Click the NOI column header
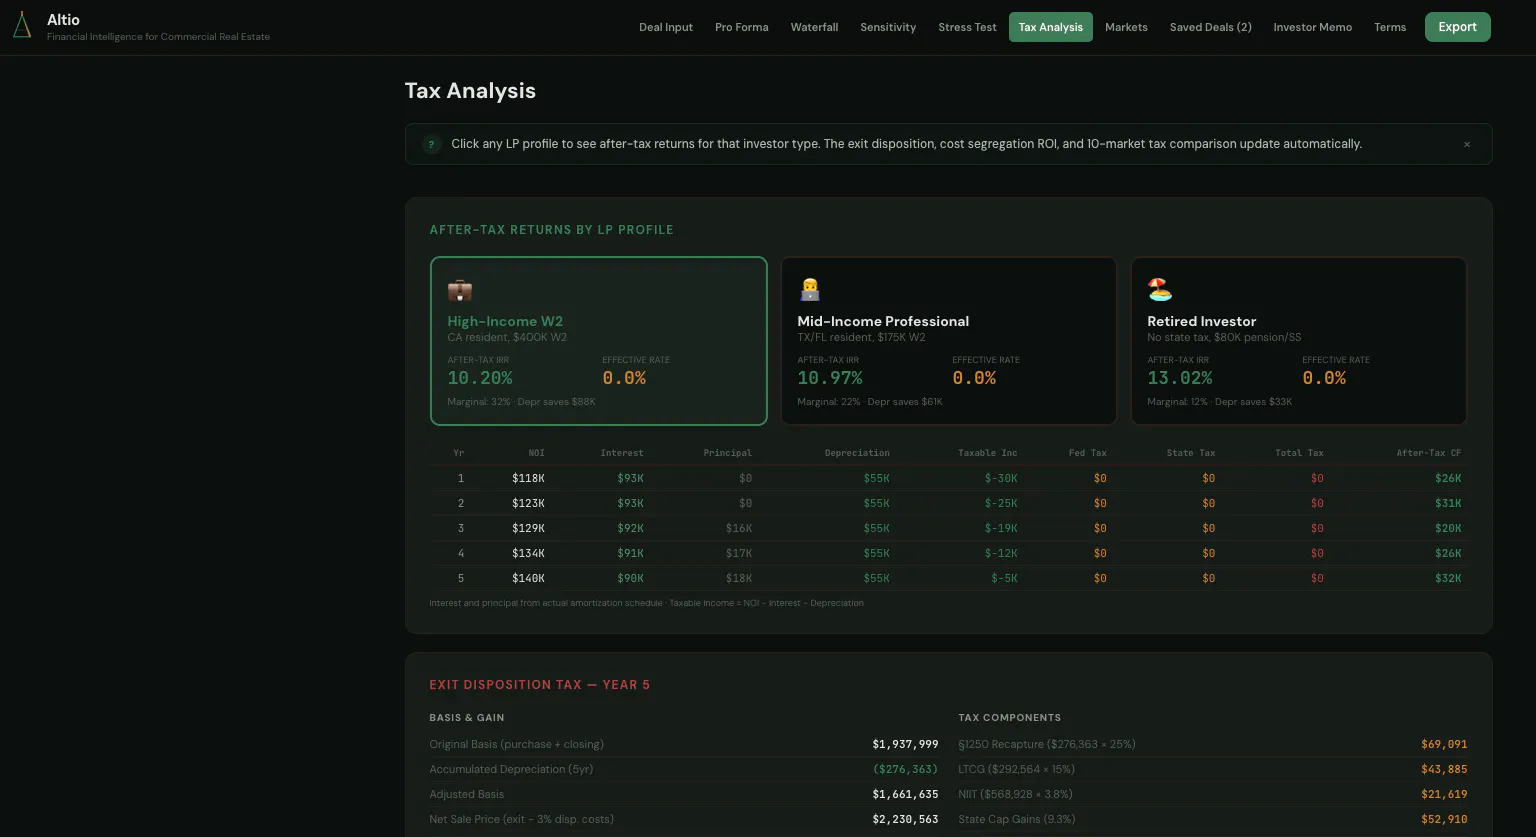This screenshot has height=837, width=1536. pyautogui.click(x=536, y=453)
